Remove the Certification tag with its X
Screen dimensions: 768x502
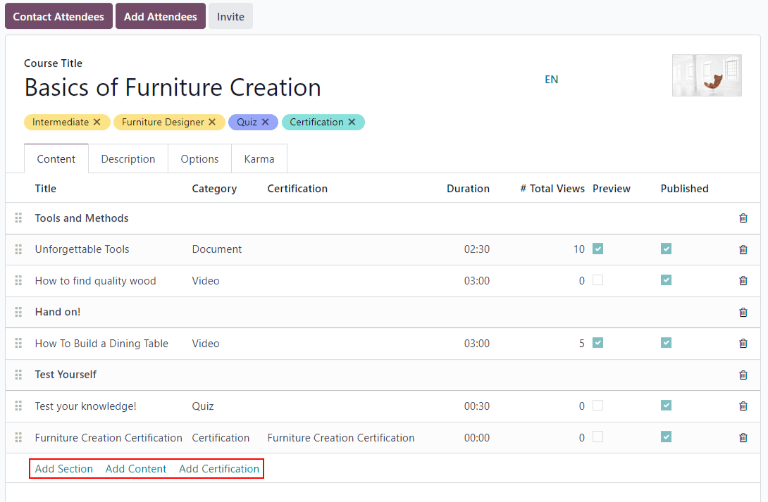352,122
